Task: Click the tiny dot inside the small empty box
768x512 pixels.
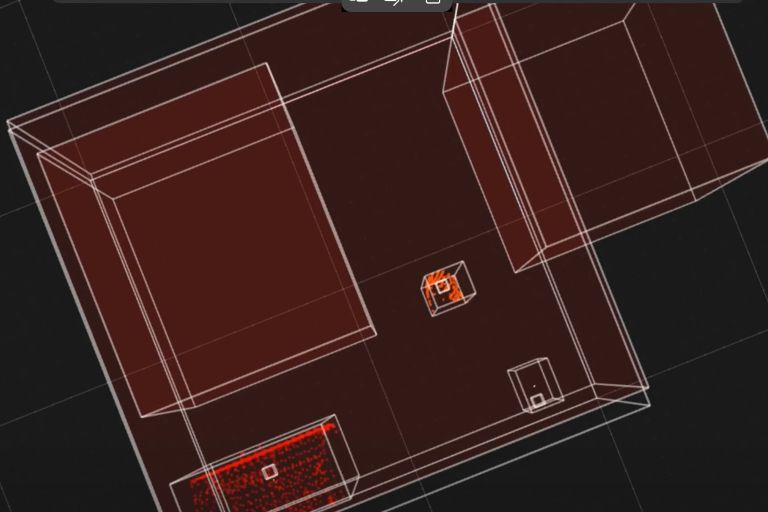Action: pyautogui.click(x=534, y=386)
